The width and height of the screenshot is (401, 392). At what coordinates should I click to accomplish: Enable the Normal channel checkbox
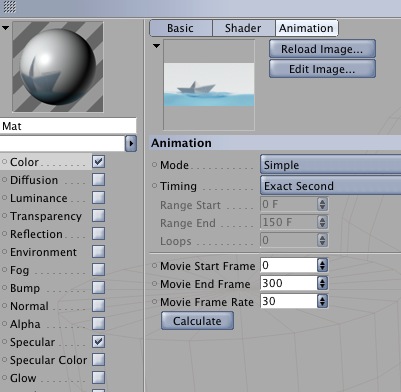[x=99, y=306]
